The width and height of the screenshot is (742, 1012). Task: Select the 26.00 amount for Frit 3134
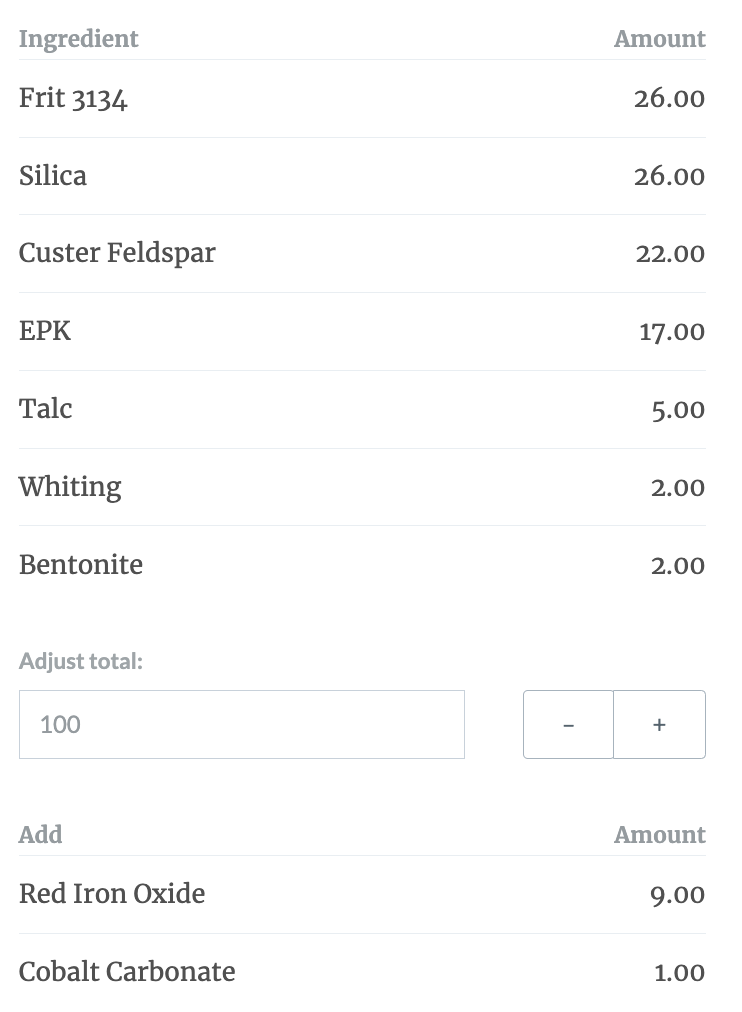669,99
